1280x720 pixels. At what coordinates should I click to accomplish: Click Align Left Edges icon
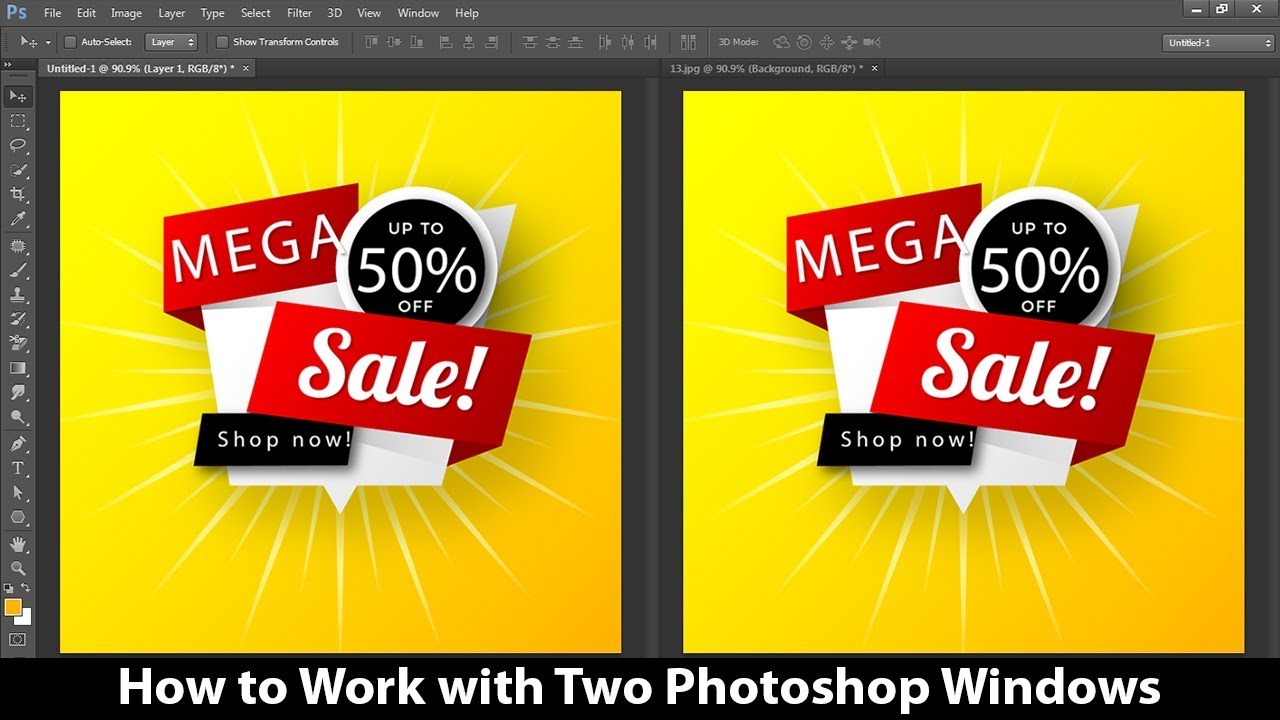446,42
